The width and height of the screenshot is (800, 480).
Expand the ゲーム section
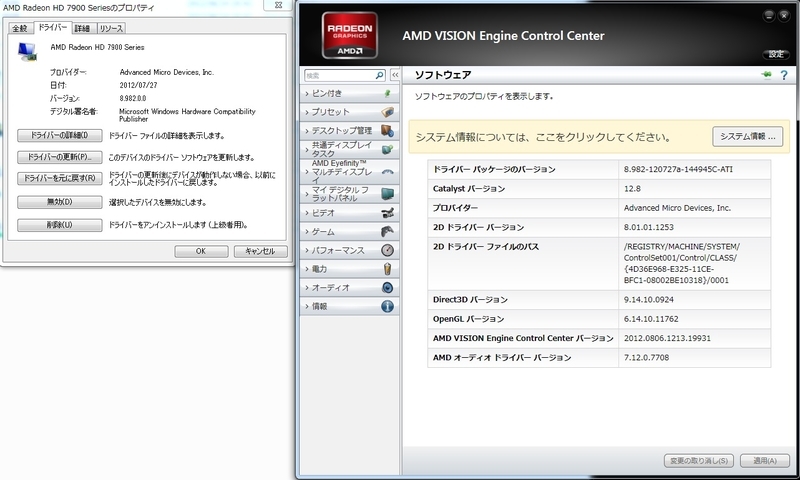[349, 232]
